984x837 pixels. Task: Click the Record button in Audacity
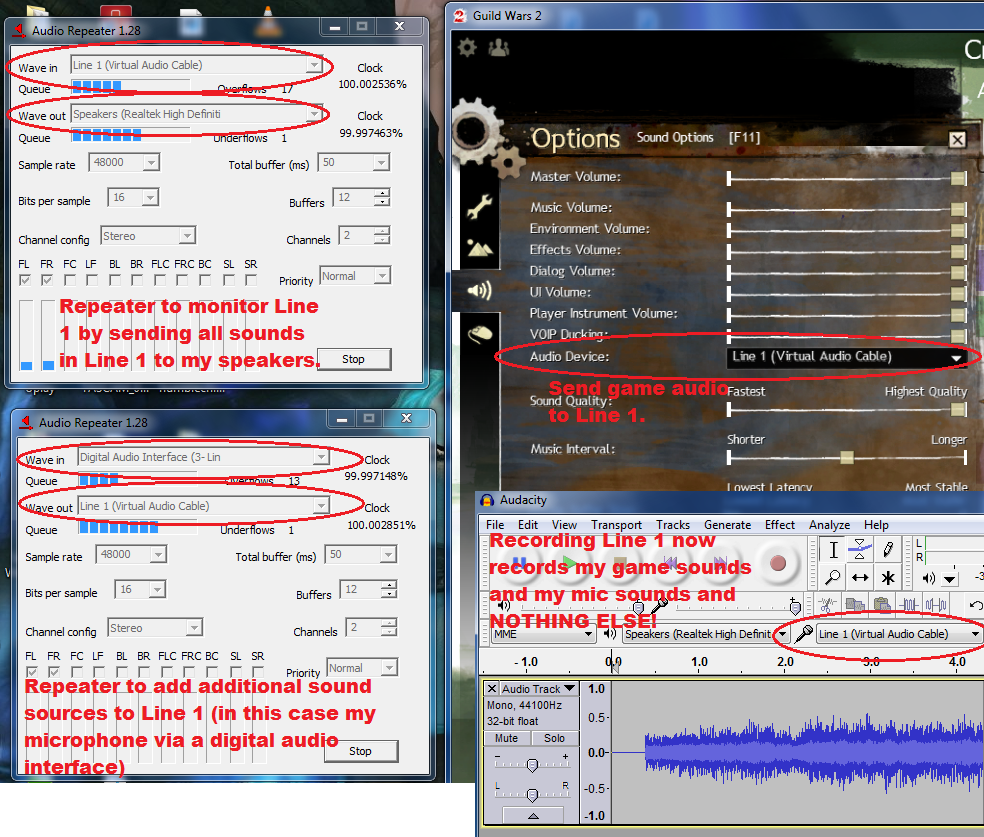(x=778, y=563)
